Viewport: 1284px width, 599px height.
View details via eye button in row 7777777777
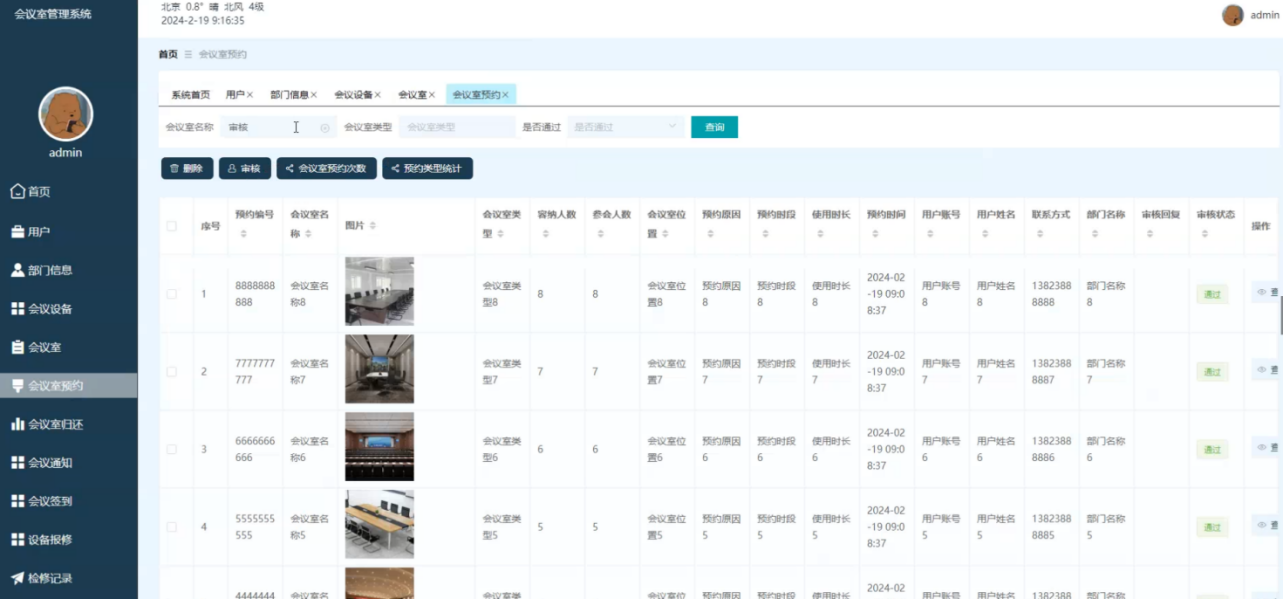1267,370
